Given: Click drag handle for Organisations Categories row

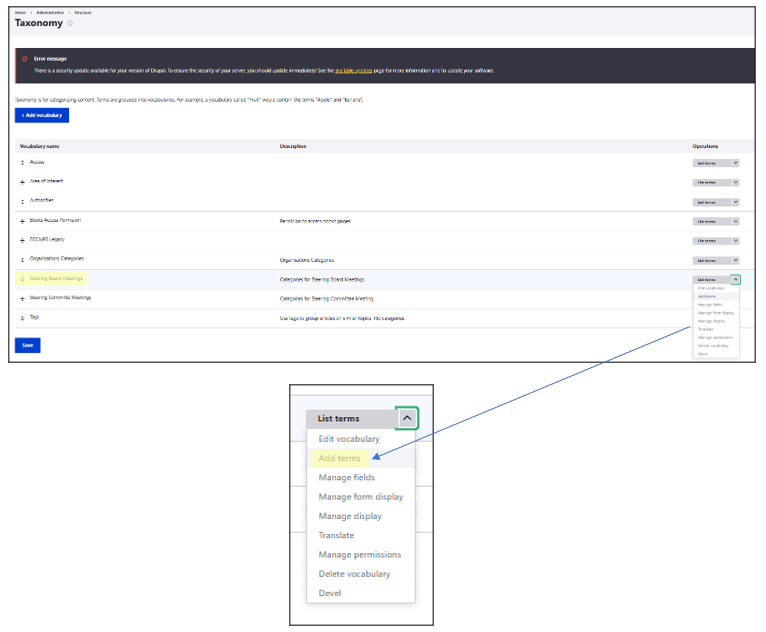Looking at the screenshot, I should tap(22, 260).
